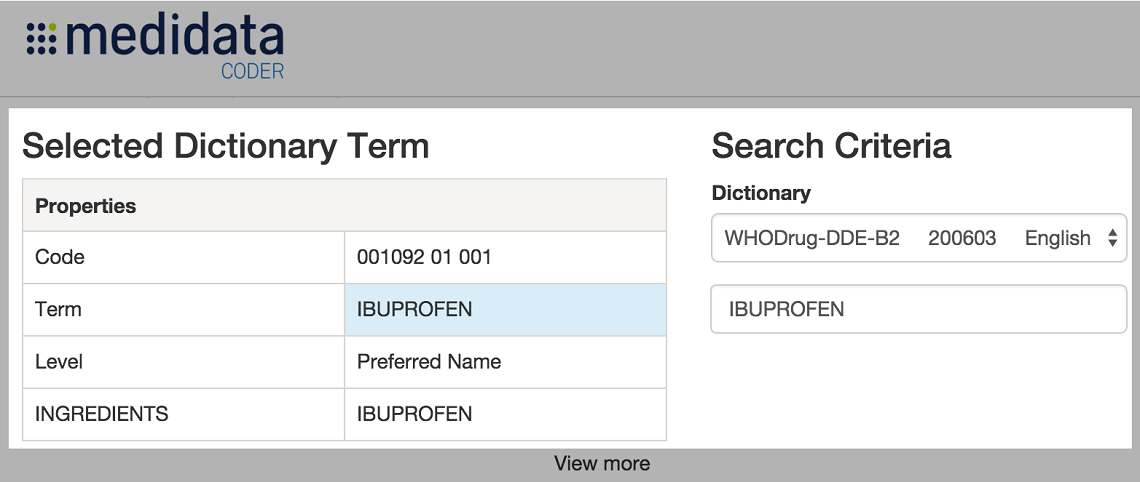Click the INGREDIENTS IBUPROFEN value cell
Image resolution: width=1140 pixels, height=482 pixels.
click(x=505, y=414)
